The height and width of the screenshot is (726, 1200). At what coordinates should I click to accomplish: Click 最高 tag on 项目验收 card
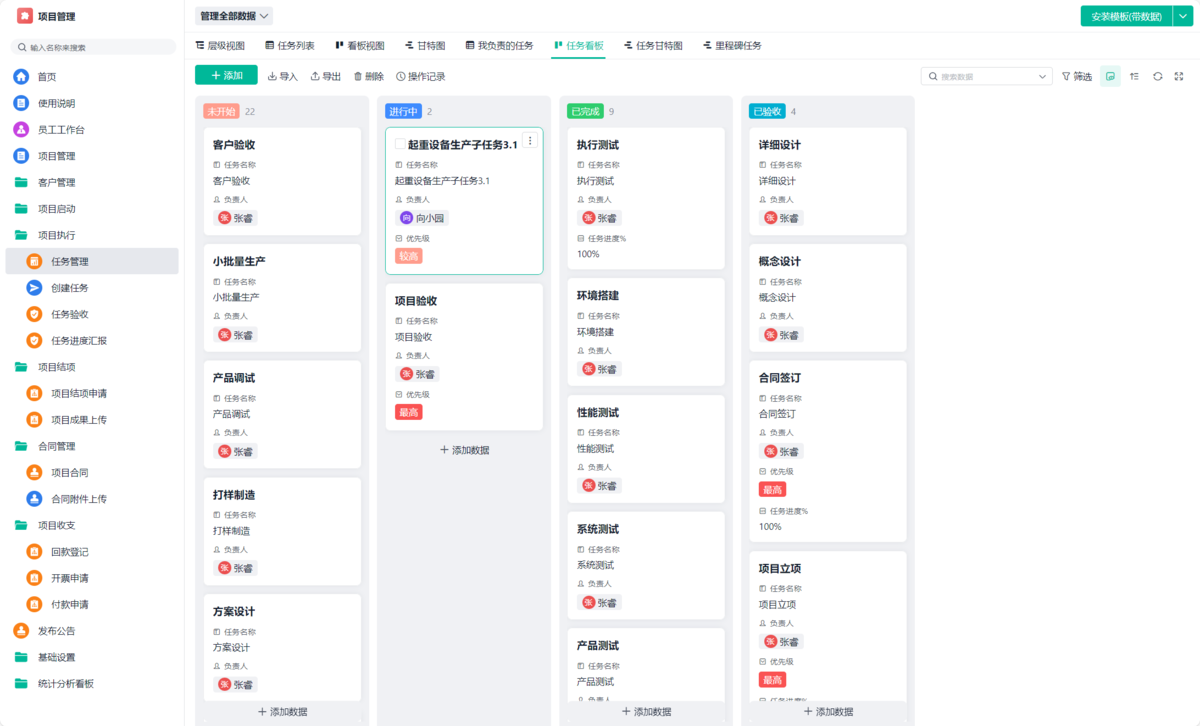pos(409,412)
